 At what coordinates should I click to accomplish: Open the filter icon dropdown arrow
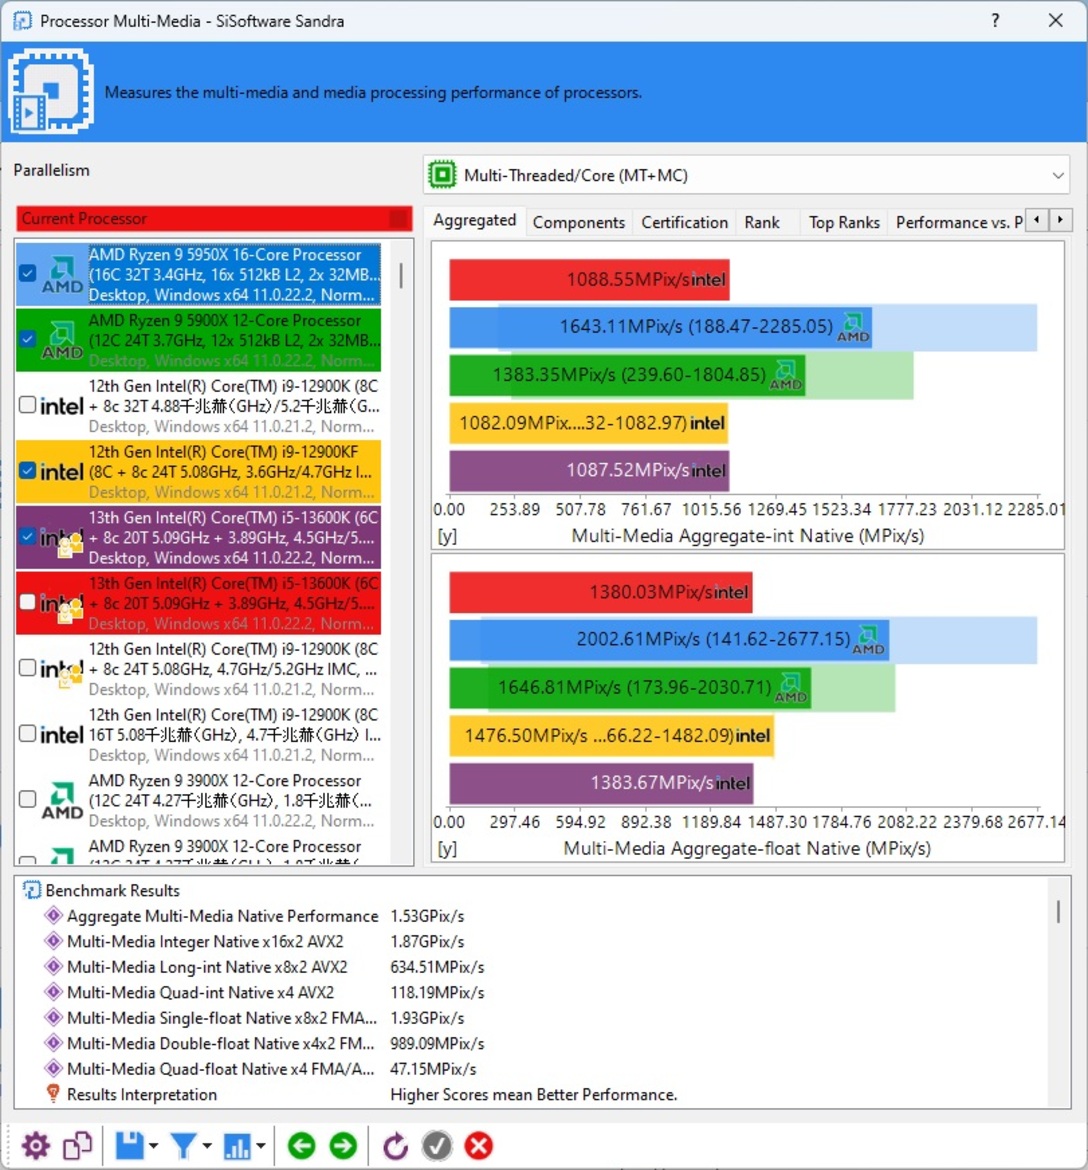(207, 1146)
